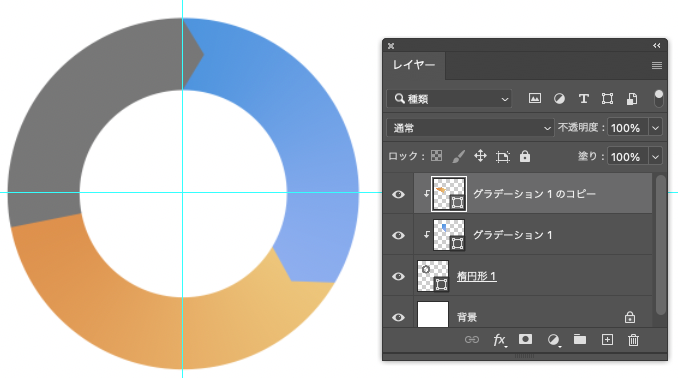This screenshot has width=678, height=378.
Task: Open the 種類 filter type dropdown
Action: (x=449, y=99)
